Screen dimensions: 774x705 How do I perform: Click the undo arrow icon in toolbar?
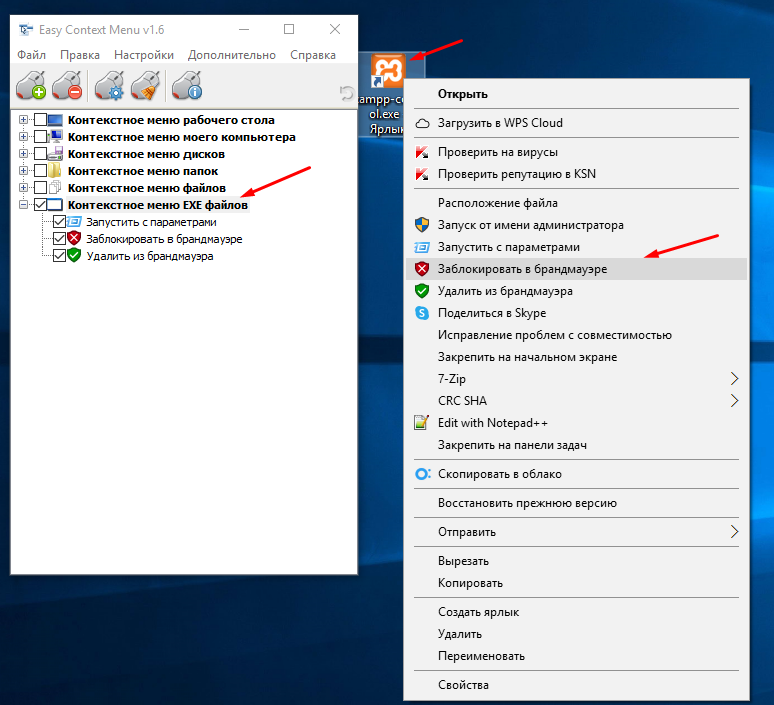tap(347, 93)
